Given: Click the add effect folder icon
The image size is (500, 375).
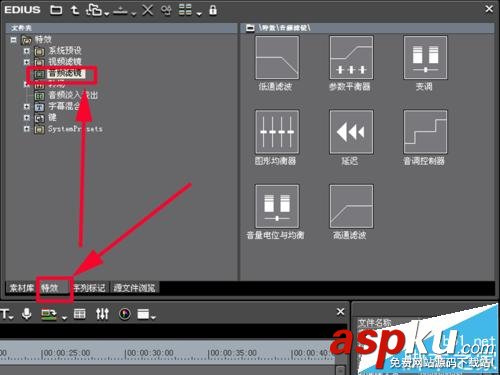Looking at the screenshot, I should (94, 10).
